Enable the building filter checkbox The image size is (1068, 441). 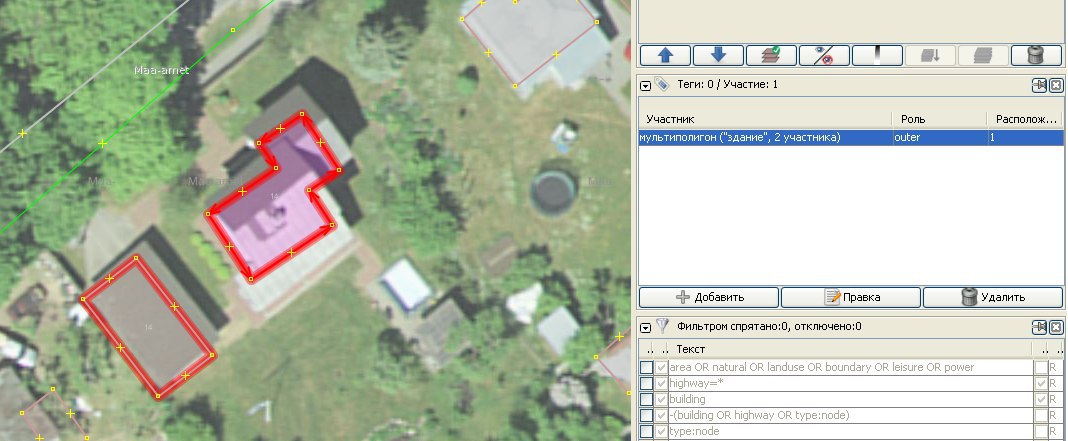point(646,399)
